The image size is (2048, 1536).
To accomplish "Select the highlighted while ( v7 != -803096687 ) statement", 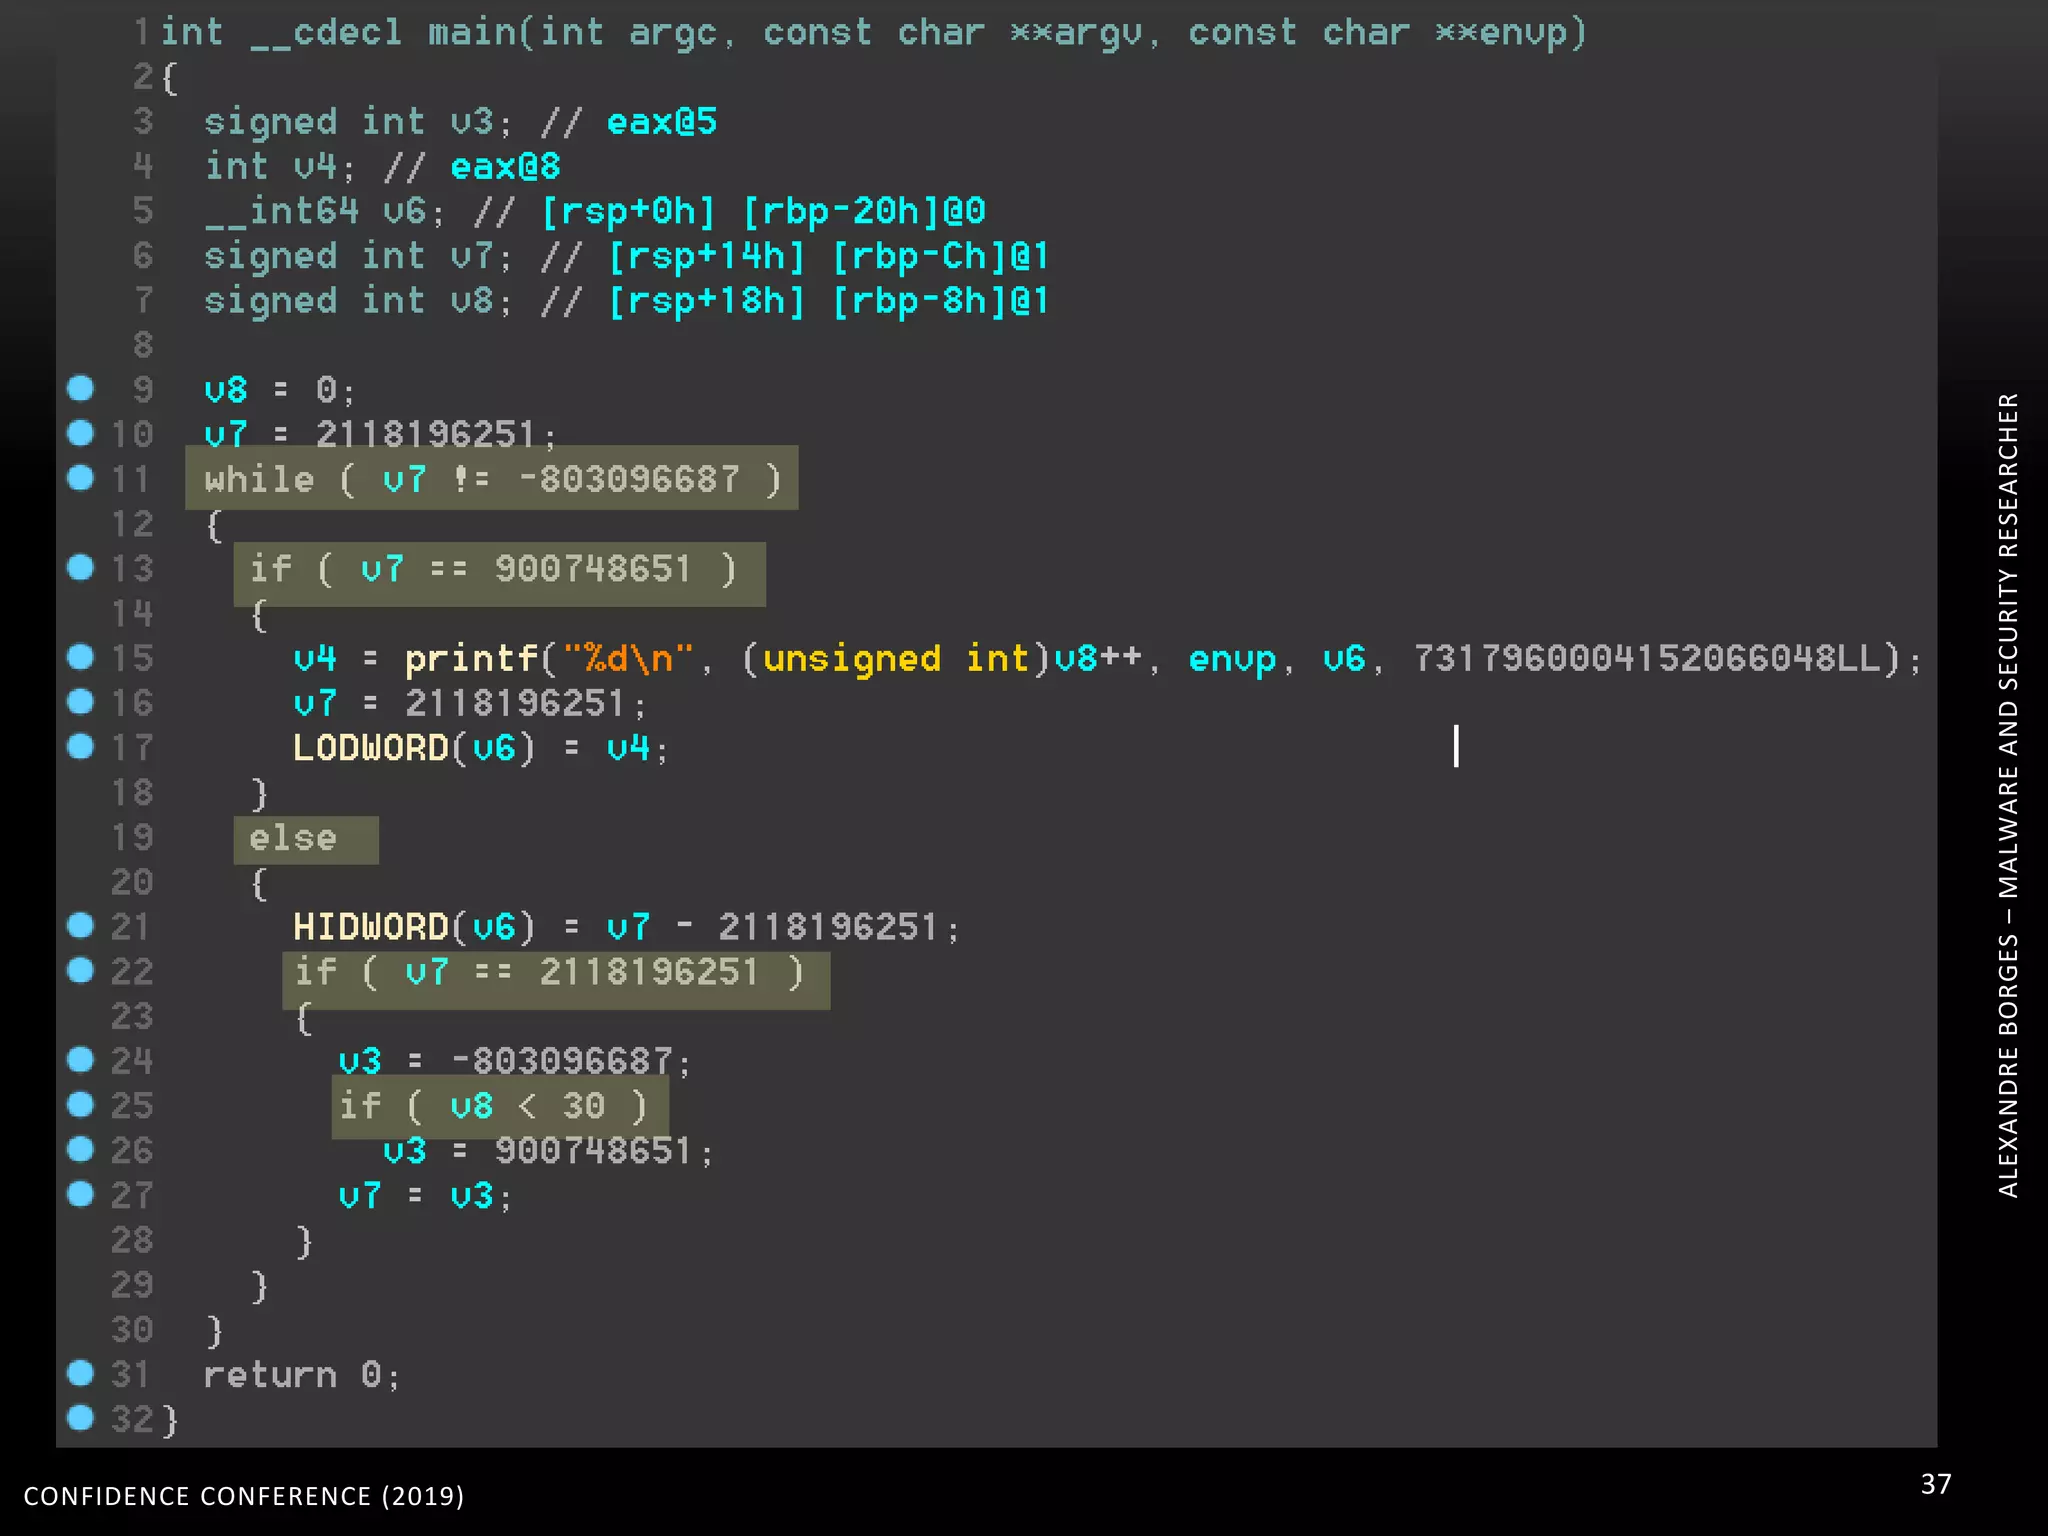I will 492,478.
